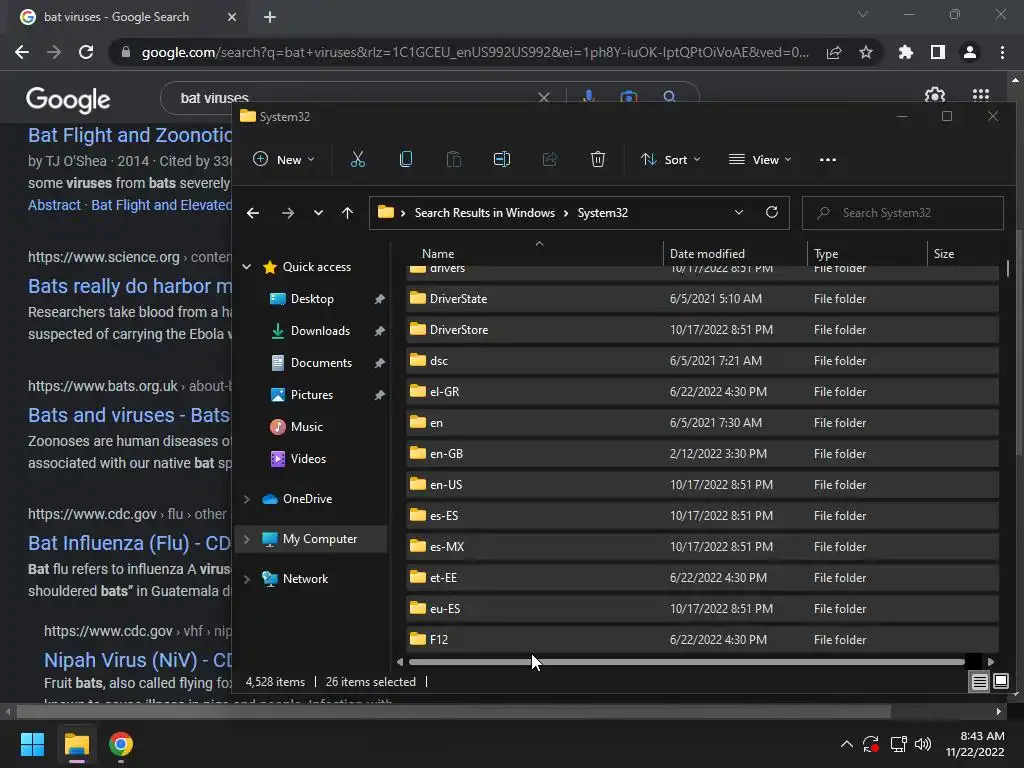Switch to large thumbnails view icon in status bar
The height and width of the screenshot is (768, 1024).
coord(1001,682)
